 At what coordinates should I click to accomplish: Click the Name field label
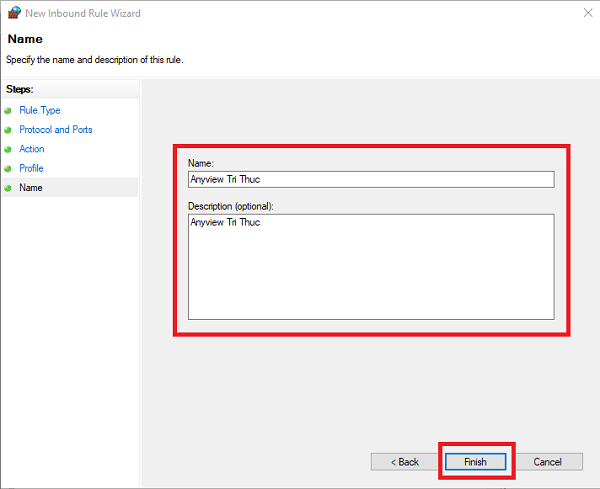tap(201, 163)
